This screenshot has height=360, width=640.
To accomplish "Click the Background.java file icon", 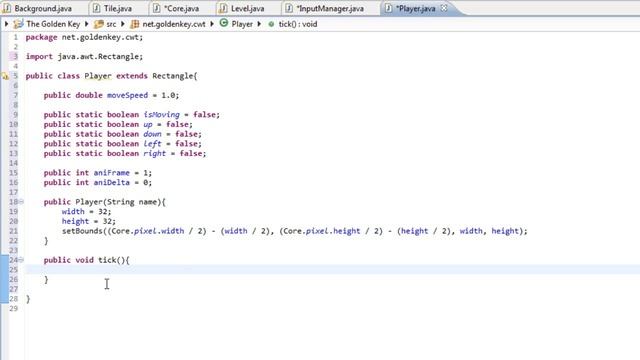I will [x=7, y=8].
